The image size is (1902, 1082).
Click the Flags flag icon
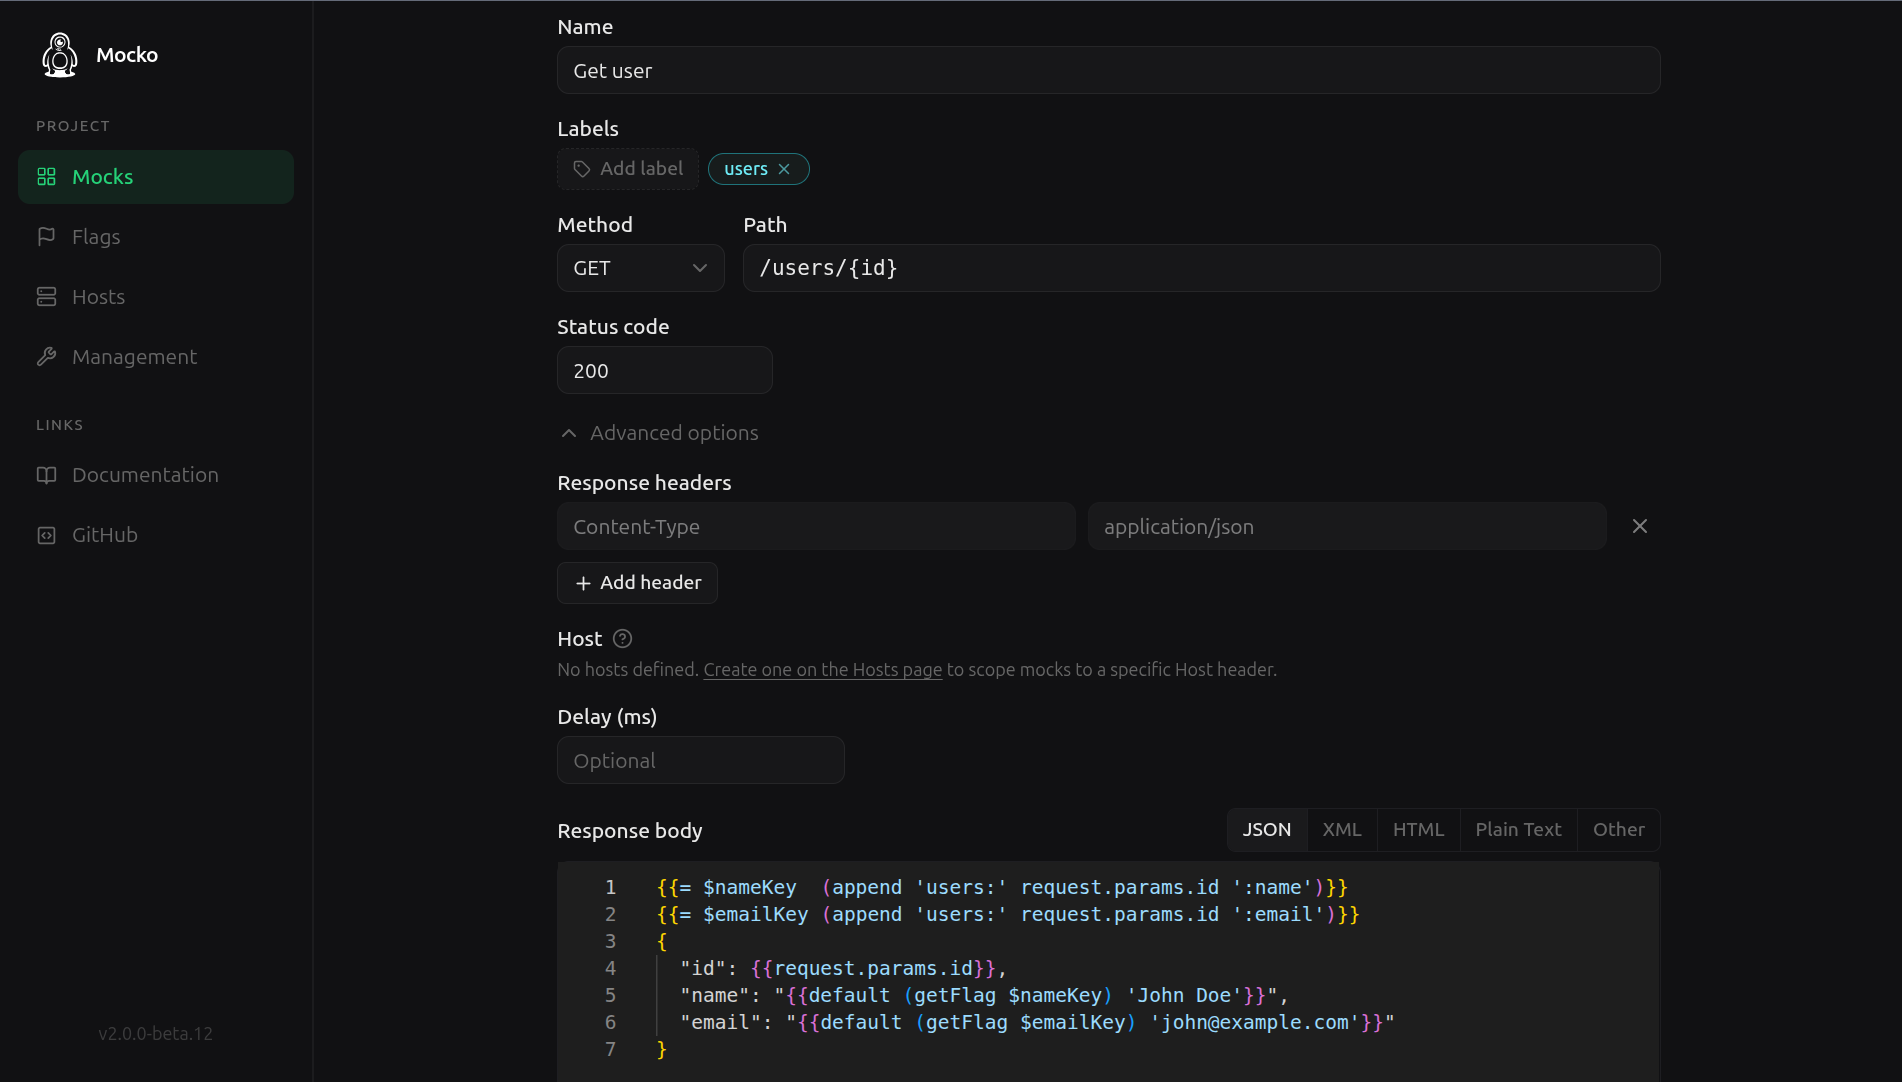tap(46, 237)
